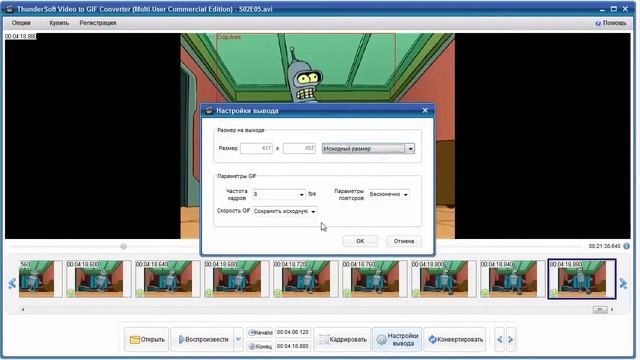Click the left arrow of the frame strip scrollbar
This screenshot has height=360, width=640.
coord(23,310)
